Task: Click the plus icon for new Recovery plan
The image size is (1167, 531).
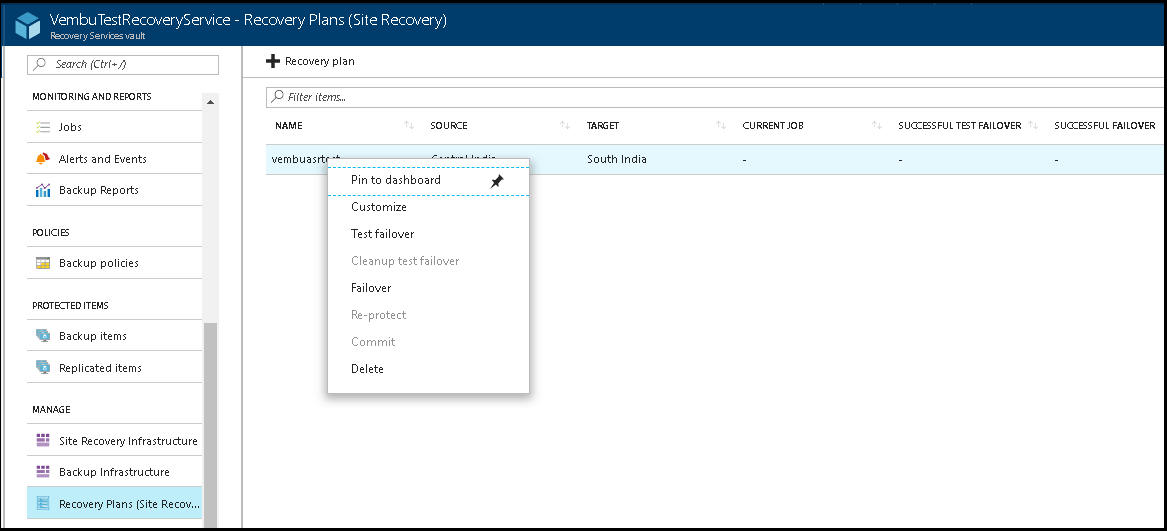Action: (x=273, y=61)
